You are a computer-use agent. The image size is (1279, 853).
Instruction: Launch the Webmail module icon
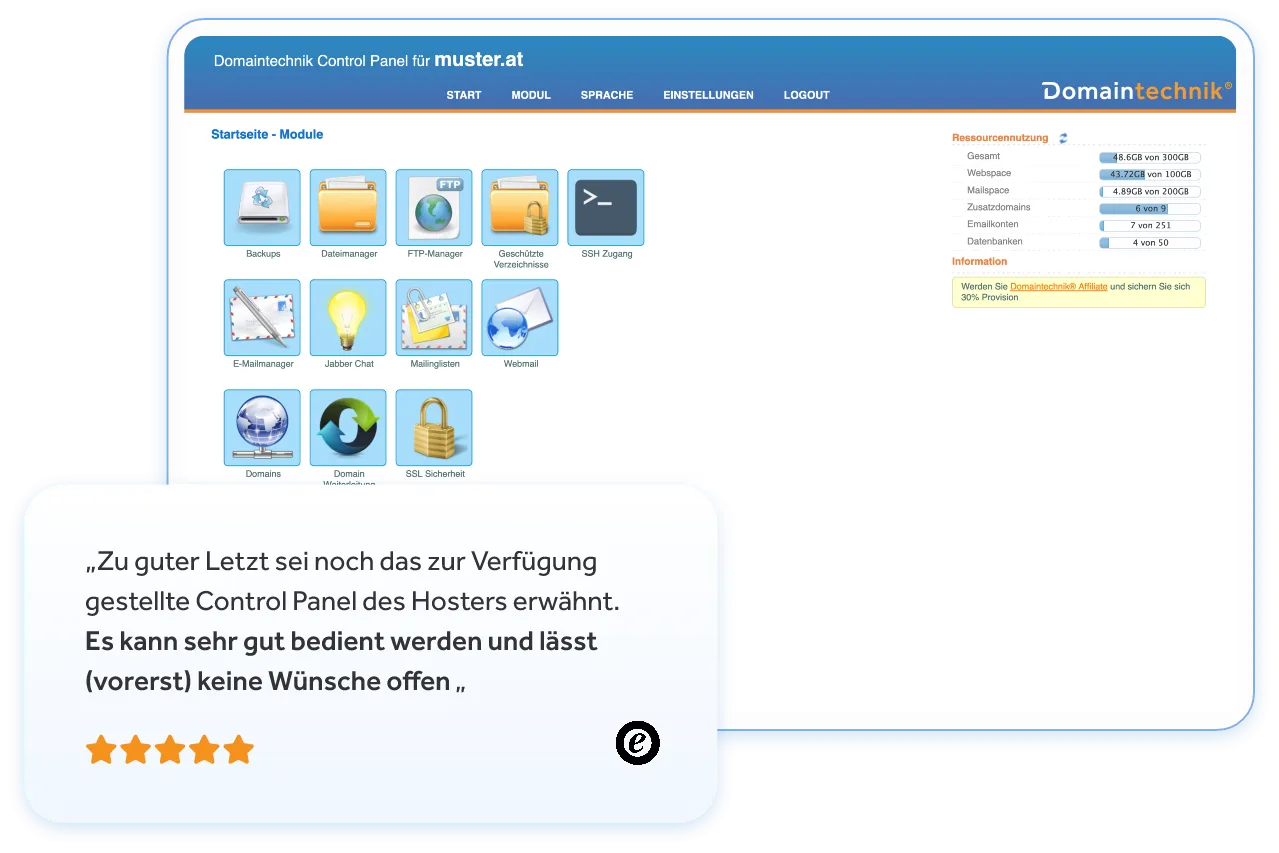[520, 317]
